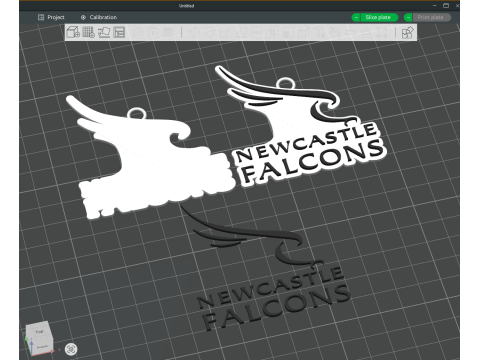Switch to the Project tab

tap(51, 17)
